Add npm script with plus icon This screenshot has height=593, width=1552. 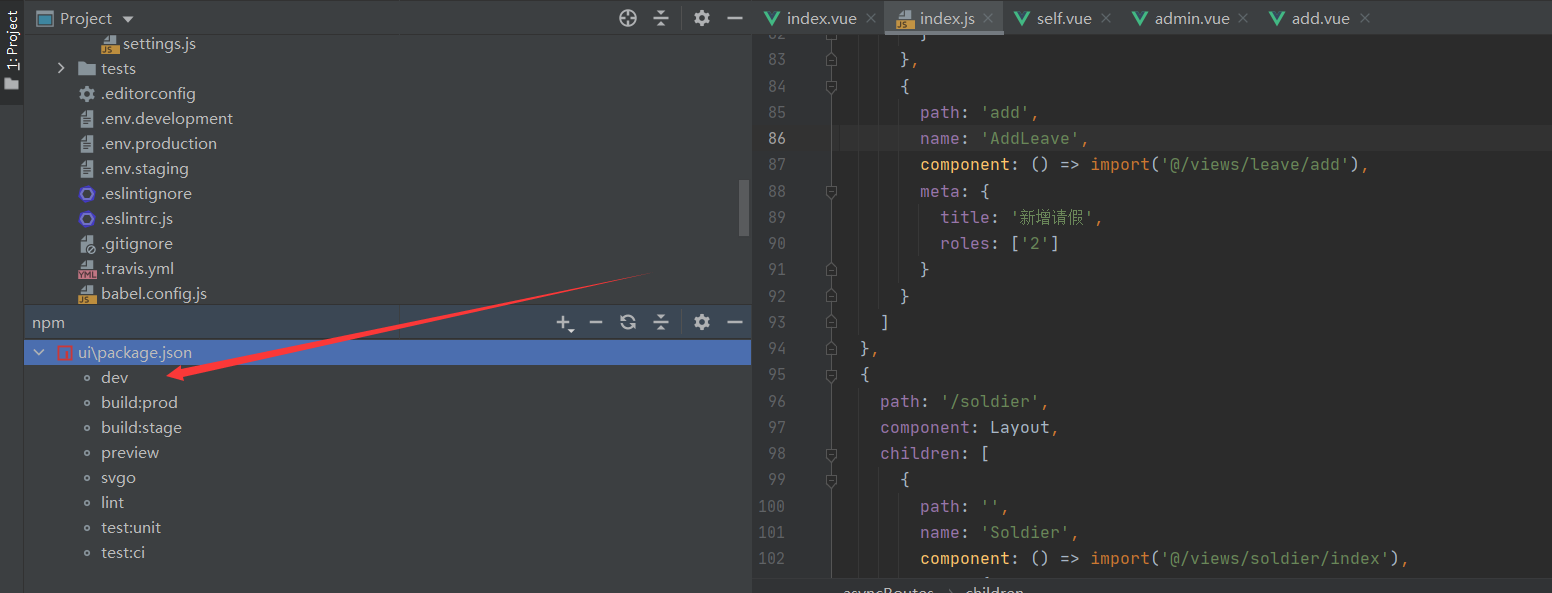pyautogui.click(x=564, y=322)
